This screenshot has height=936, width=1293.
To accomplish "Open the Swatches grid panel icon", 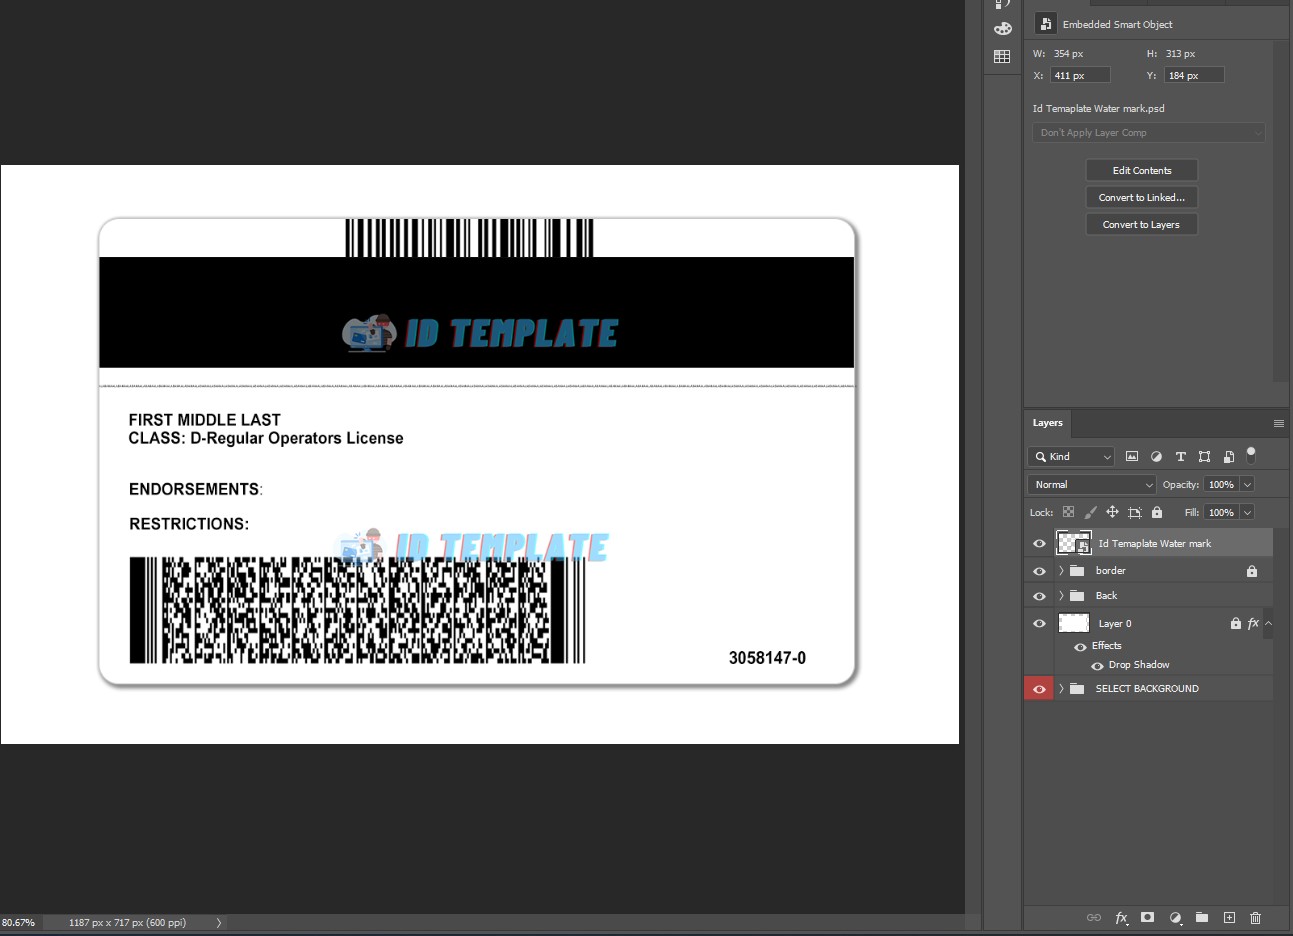I will point(1002,57).
